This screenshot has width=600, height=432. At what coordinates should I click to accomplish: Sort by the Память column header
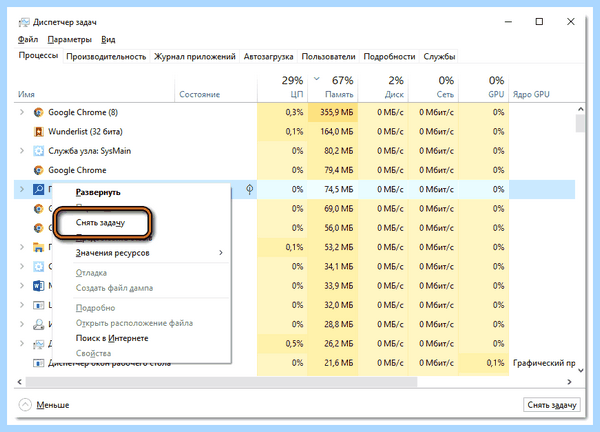(333, 88)
